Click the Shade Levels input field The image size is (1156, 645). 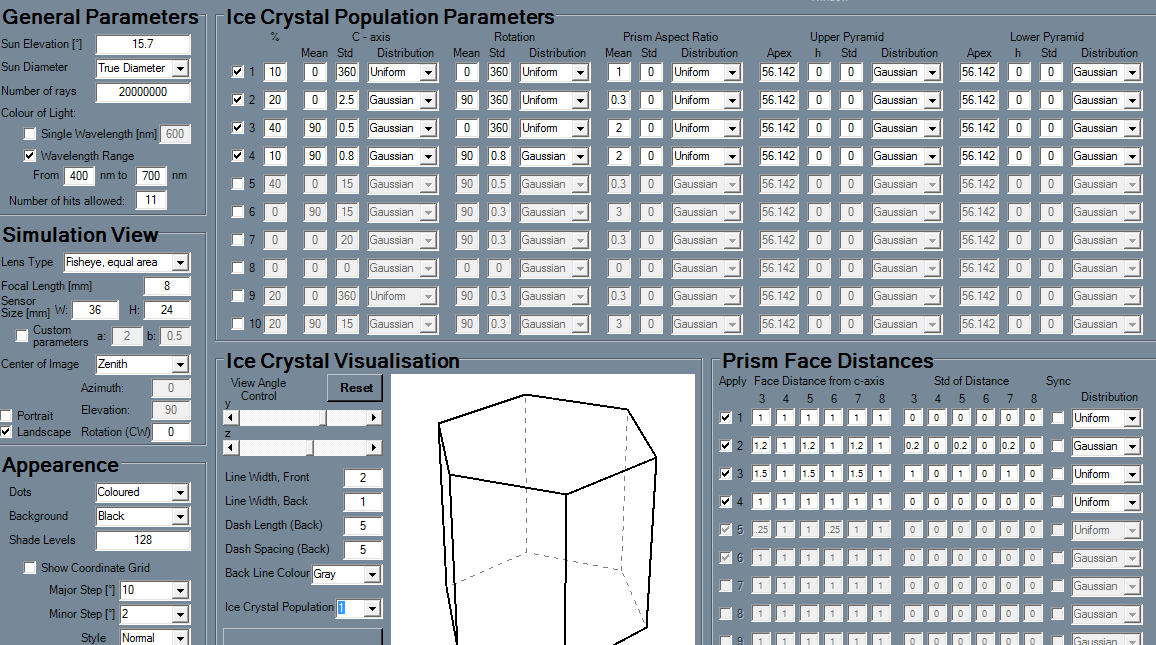click(x=143, y=540)
